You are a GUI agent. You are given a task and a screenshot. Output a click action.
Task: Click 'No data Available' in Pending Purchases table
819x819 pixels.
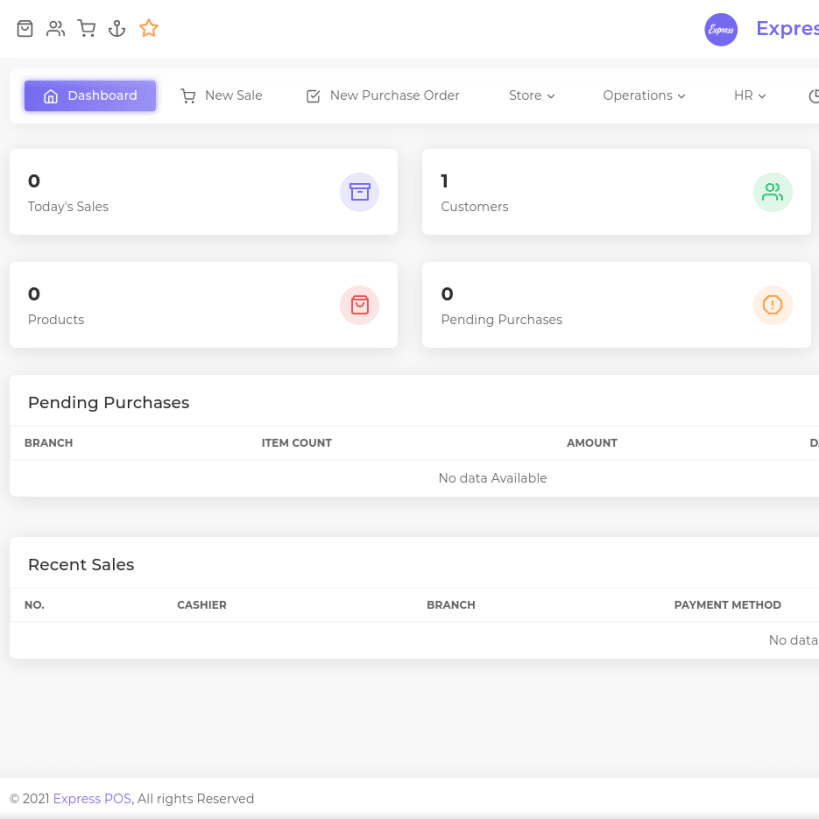pos(493,478)
